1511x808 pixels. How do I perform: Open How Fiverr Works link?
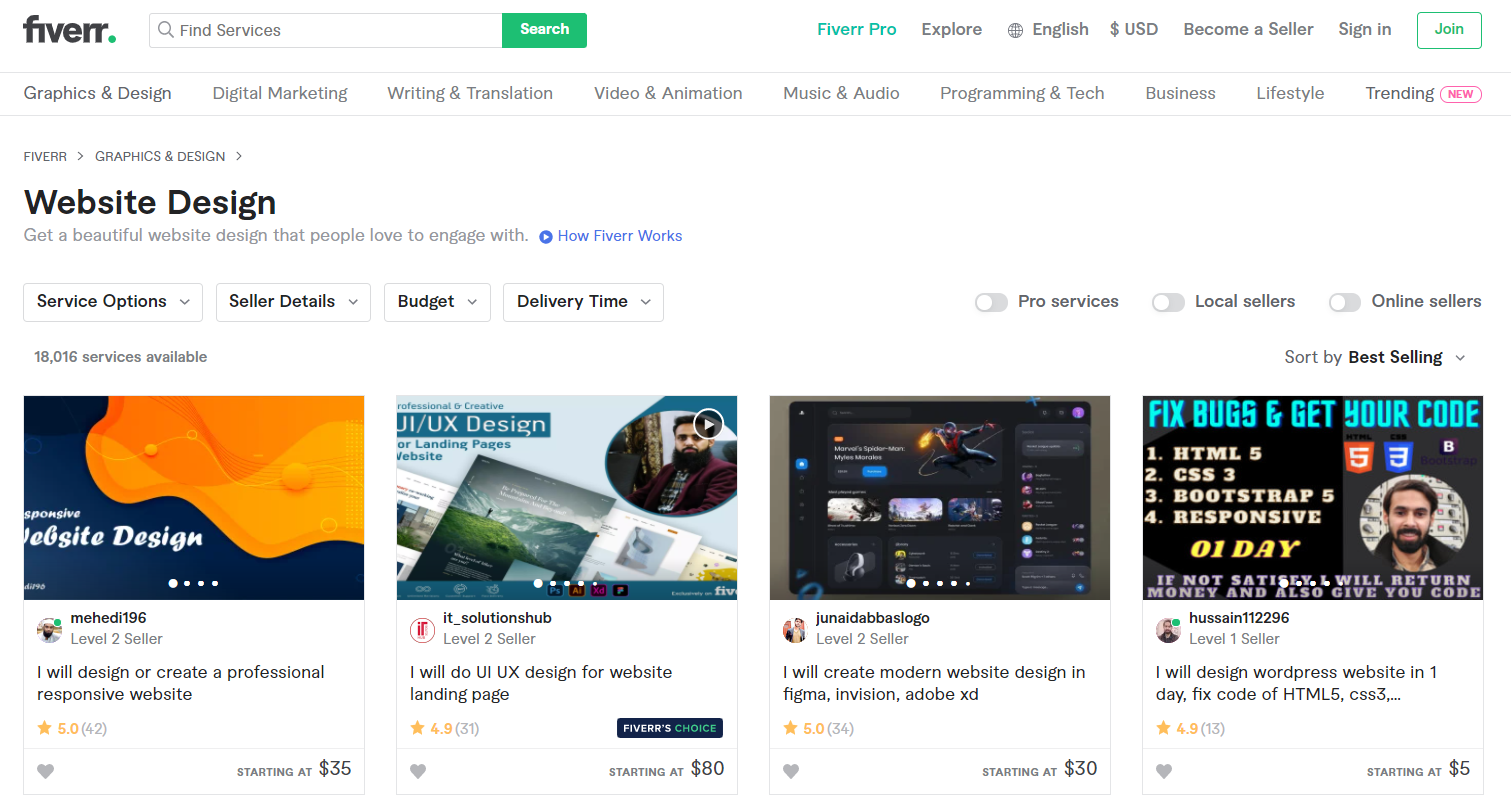click(x=620, y=236)
